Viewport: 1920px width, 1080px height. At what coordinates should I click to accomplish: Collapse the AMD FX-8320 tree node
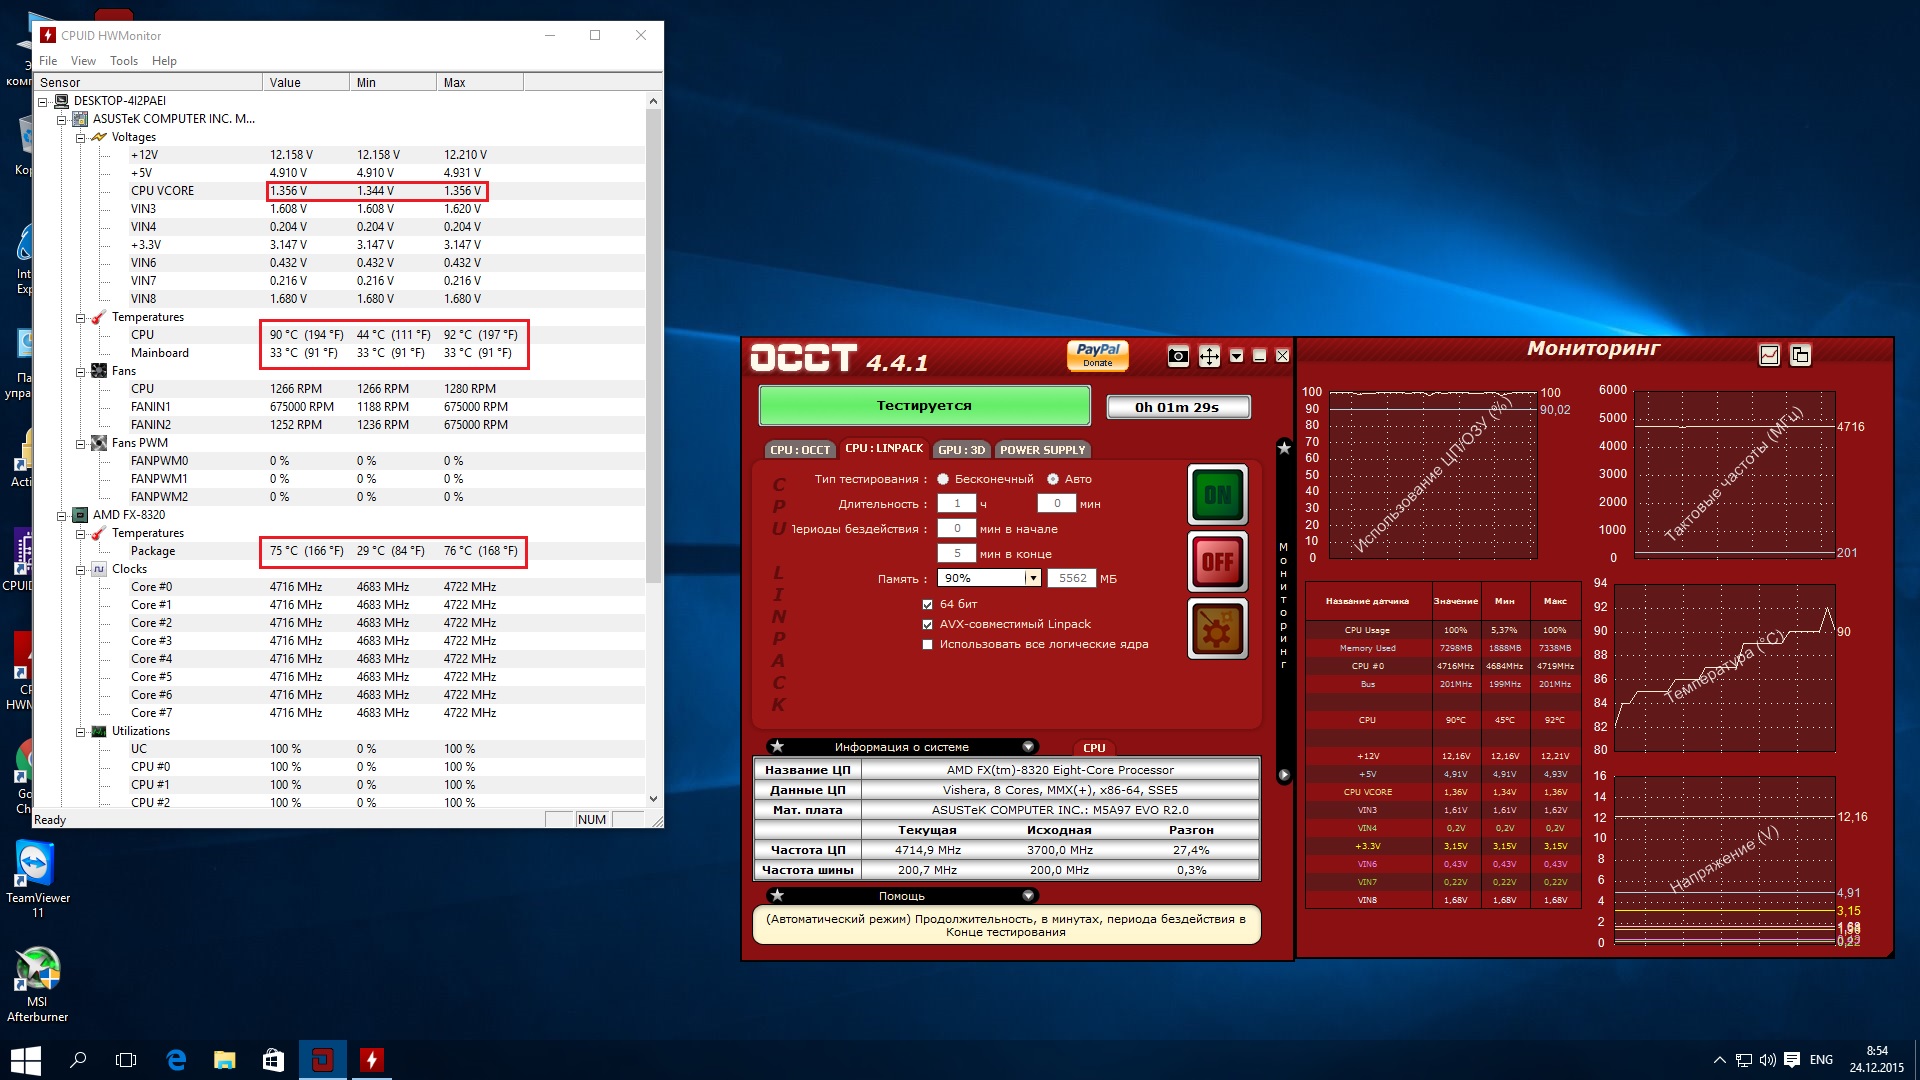click(x=61, y=516)
